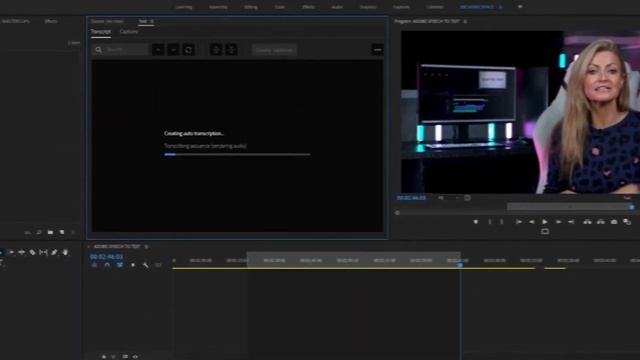
Task: Open the Program monitor zoom level dropdown
Action: (448, 198)
